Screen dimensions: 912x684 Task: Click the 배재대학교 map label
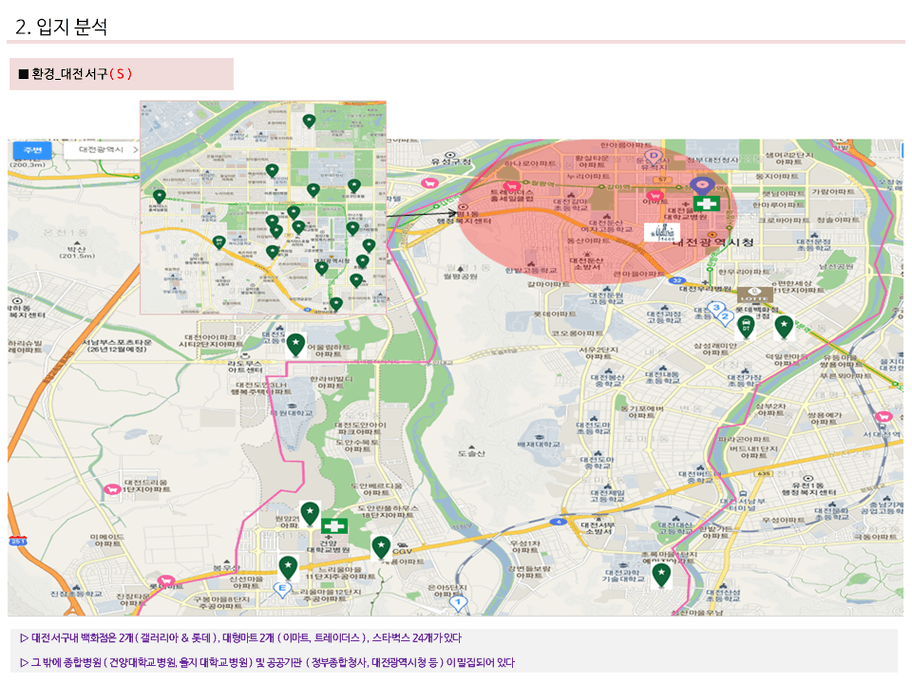(539, 444)
